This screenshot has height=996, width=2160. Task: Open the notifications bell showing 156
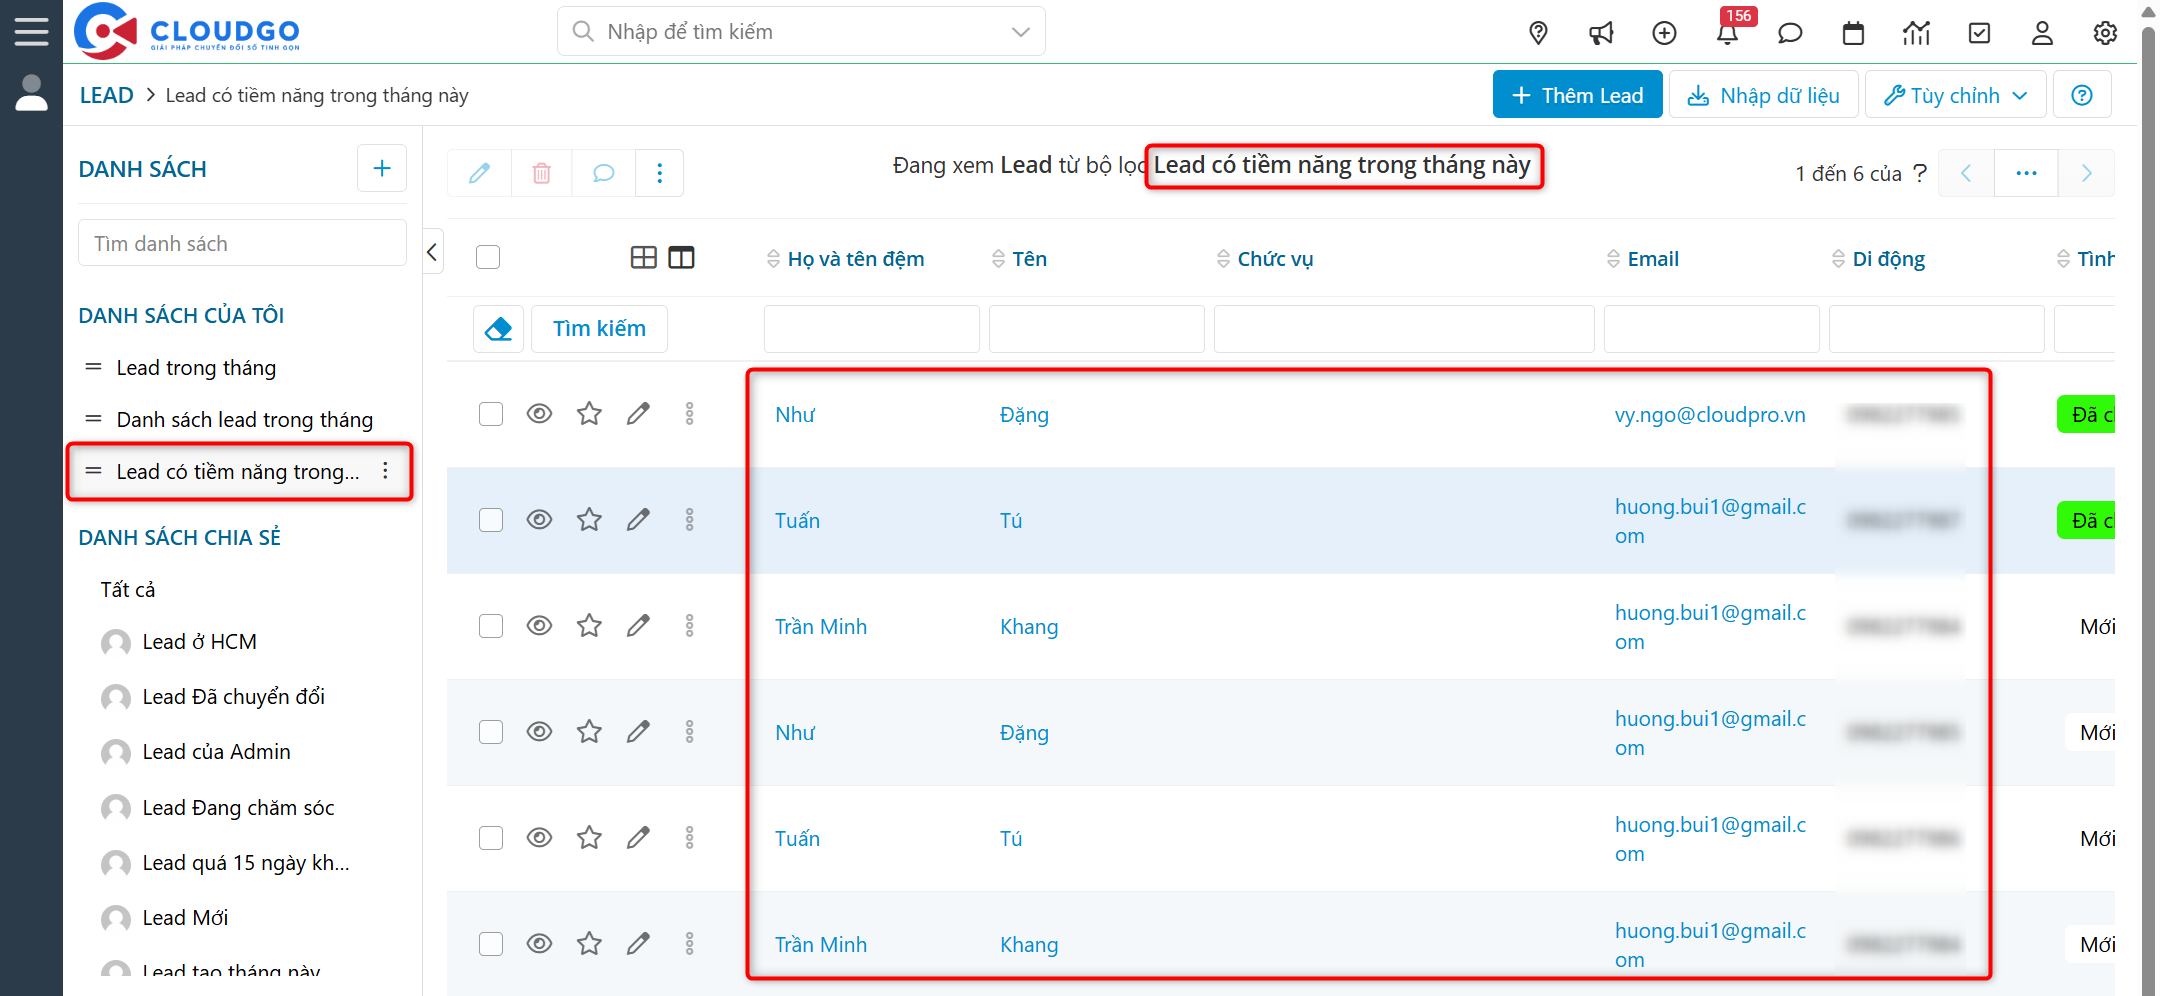1728,32
